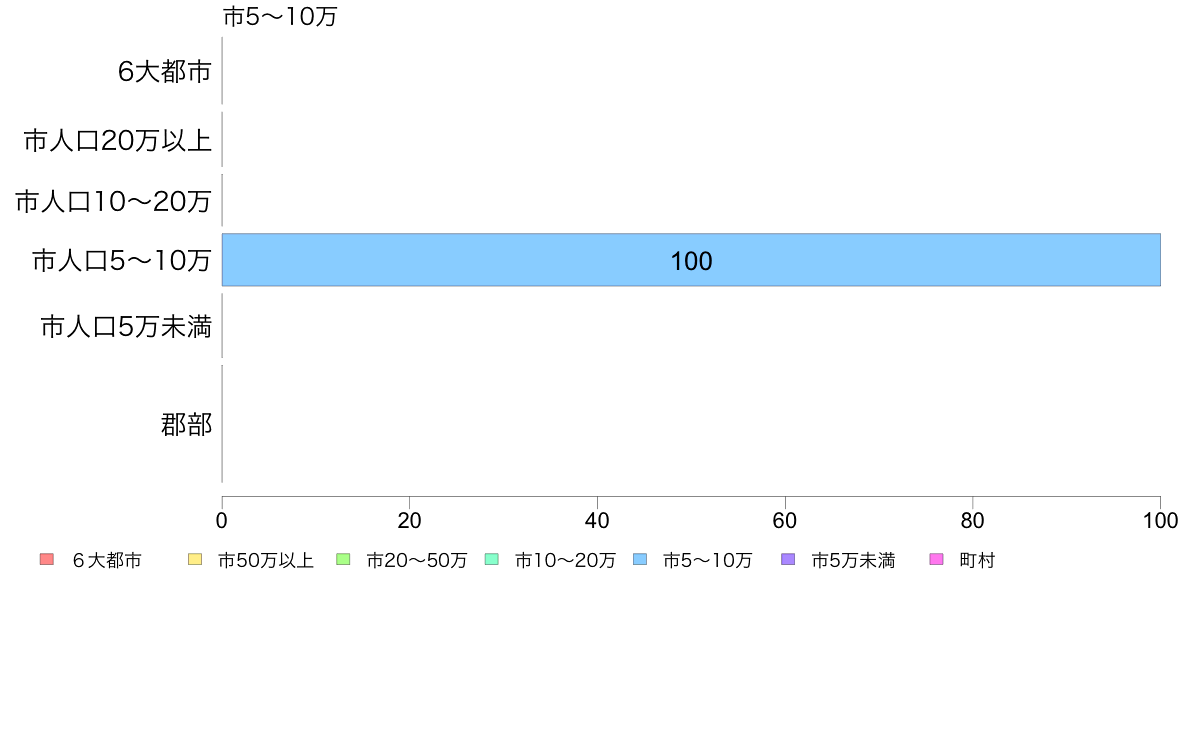Click the x-axis tick label 60
1188x736 pixels.
(x=785, y=521)
